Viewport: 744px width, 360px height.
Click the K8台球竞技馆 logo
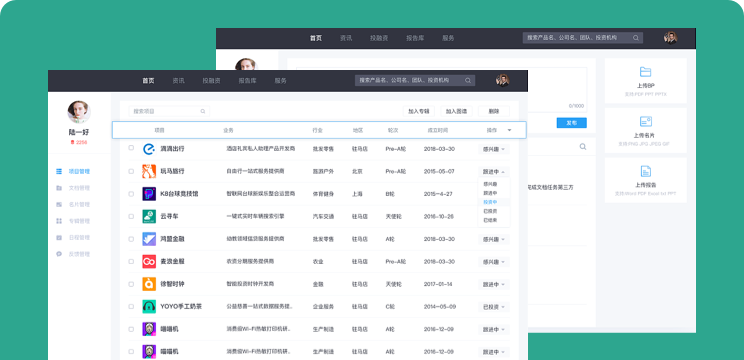tap(149, 194)
